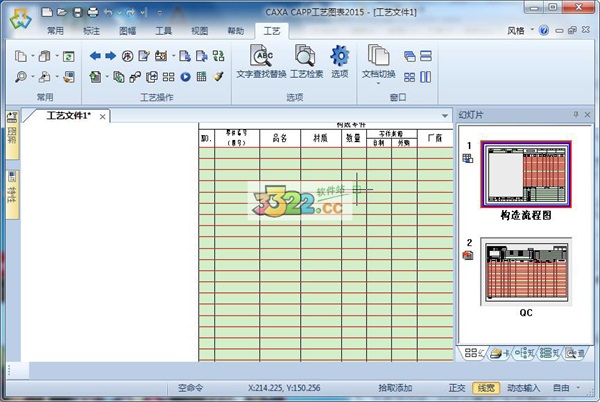Expand the 文档切换 document switch dropdown
This screenshot has width=600, height=402.
point(378,83)
